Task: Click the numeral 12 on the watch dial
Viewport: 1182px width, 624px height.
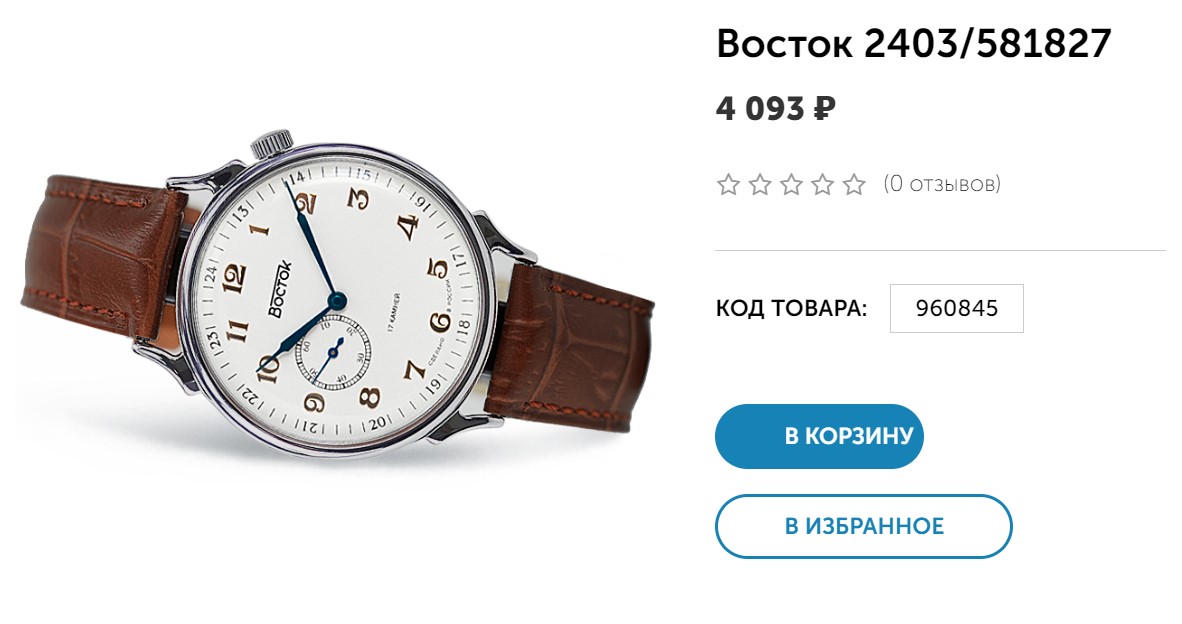Action: point(234,275)
